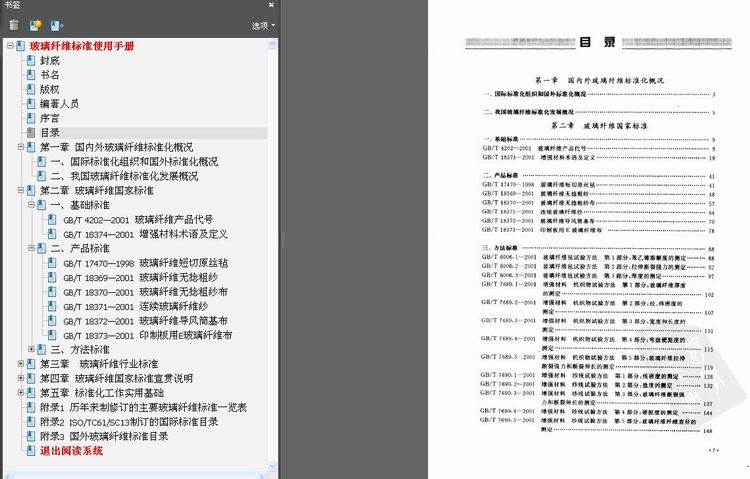This screenshot has height=479, width=750.
Task: Open GB/T 18373—2001 印制板用E玻璃纤维布 bookmark
Action: point(147,335)
